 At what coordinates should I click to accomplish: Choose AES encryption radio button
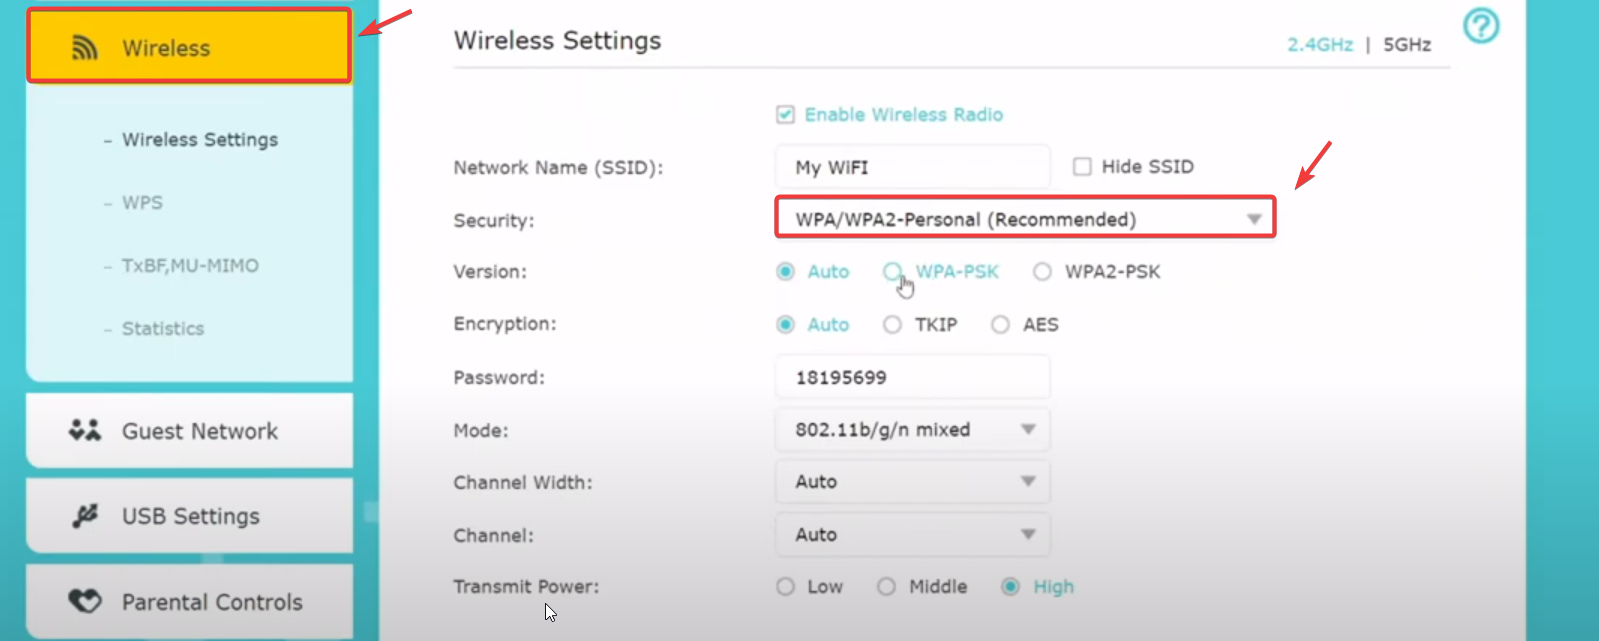click(1000, 325)
